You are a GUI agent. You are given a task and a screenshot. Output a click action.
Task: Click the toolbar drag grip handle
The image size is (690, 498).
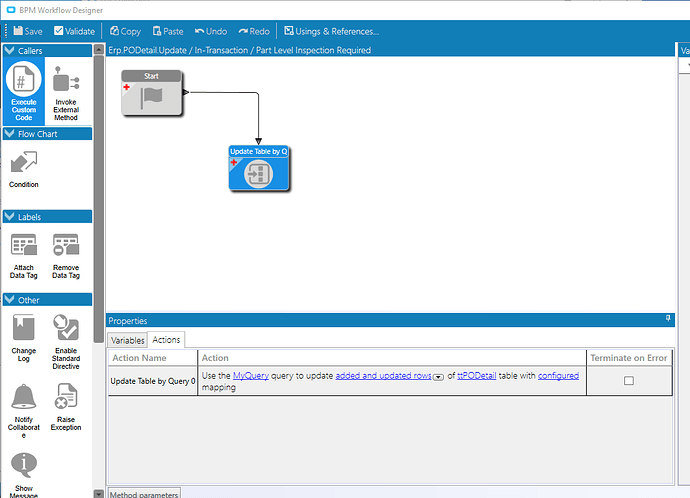6,31
